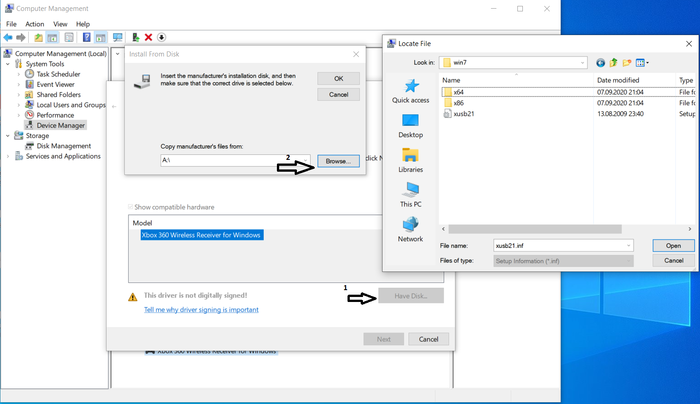700x404 pixels.
Task: Click the up one level icon in Locate File
Action: (x=613, y=63)
